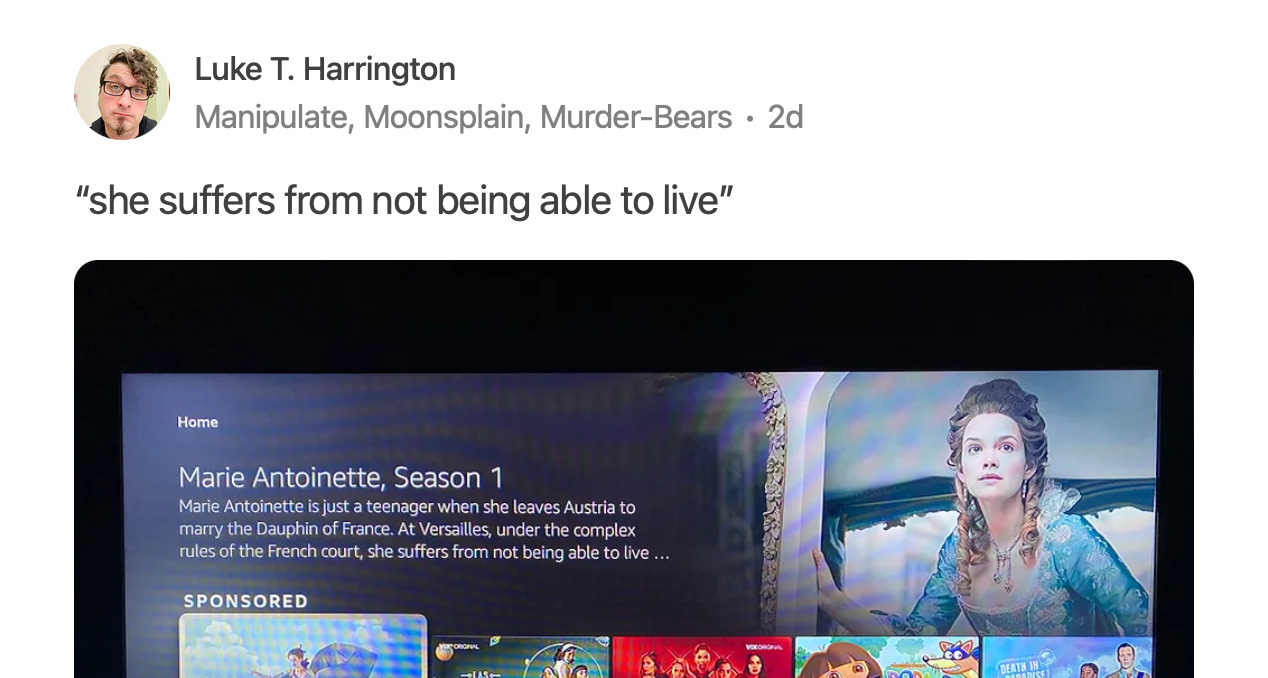The height and width of the screenshot is (678, 1268).
Task: Open the Dora the Explorer tile
Action: pos(887,657)
